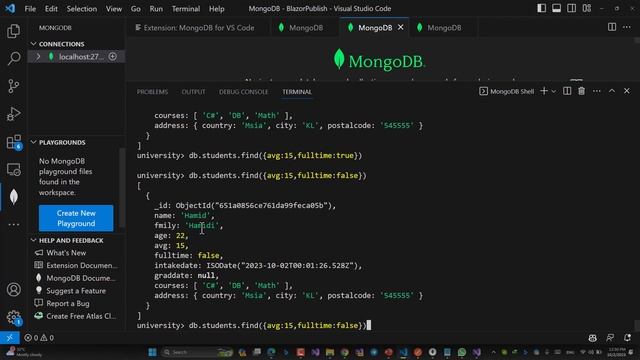Screen dimensions: 640x360
Task: Open the Selection menu
Action: pos(82,9)
